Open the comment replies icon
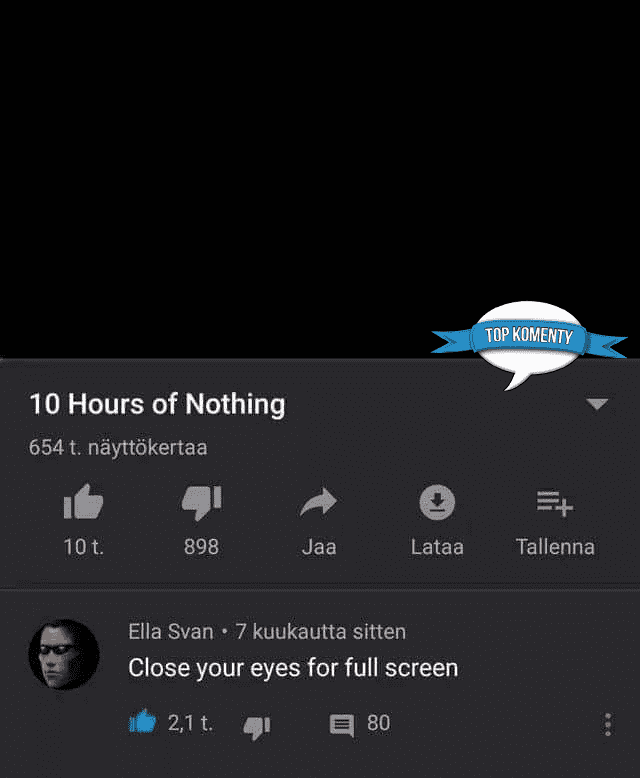Image resolution: width=640 pixels, height=778 pixels. [x=342, y=725]
